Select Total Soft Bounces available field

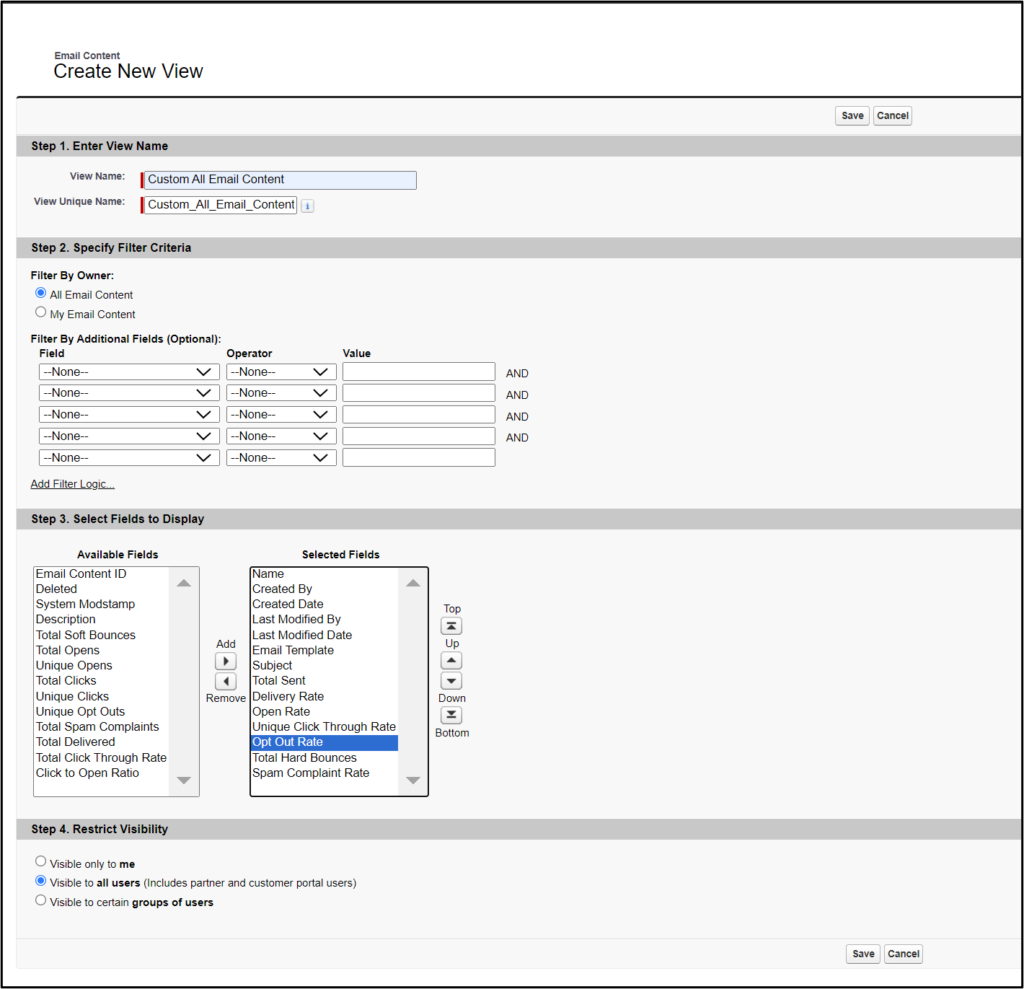tap(101, 635)
